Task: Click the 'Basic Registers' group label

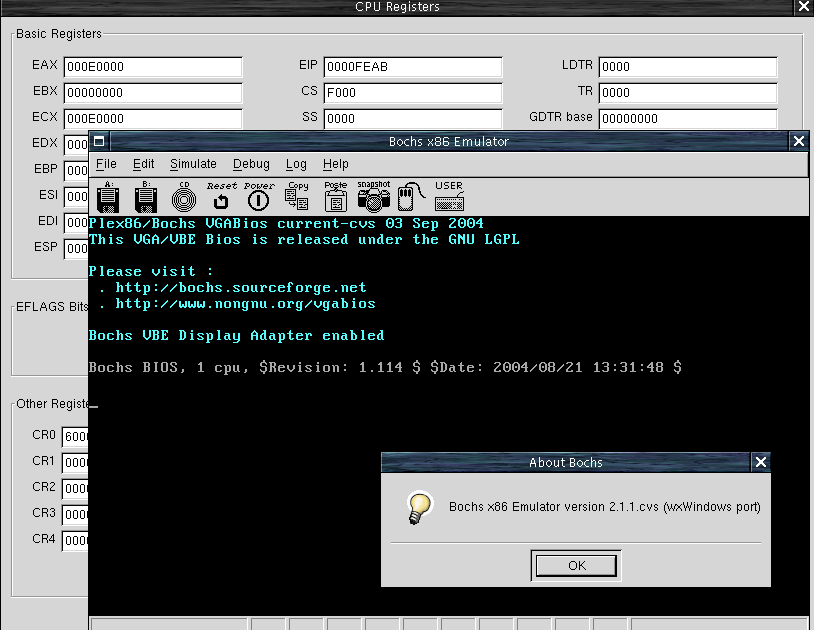Action: pos(59,34)
